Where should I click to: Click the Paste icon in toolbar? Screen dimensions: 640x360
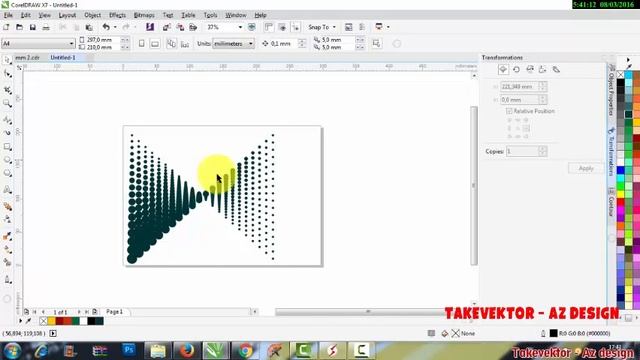(89, 27)
